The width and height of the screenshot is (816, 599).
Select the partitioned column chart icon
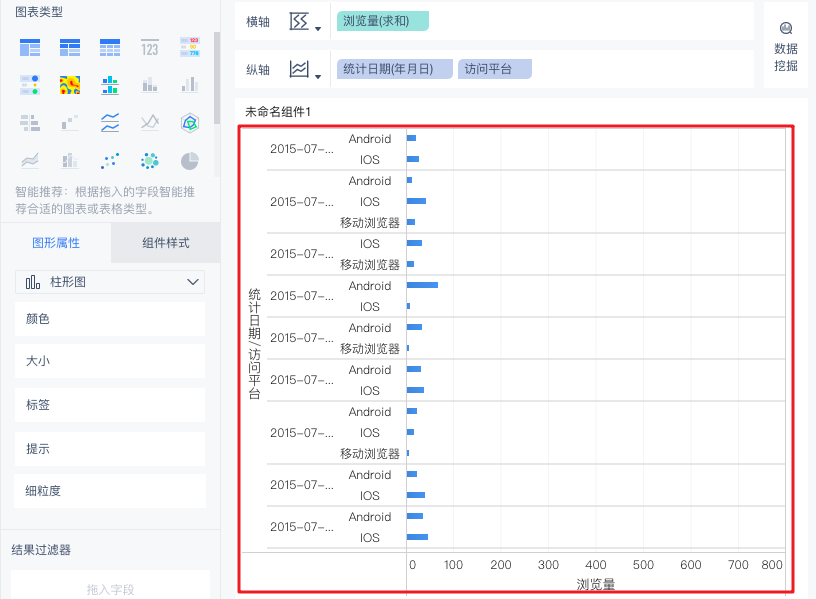[110, 85]
